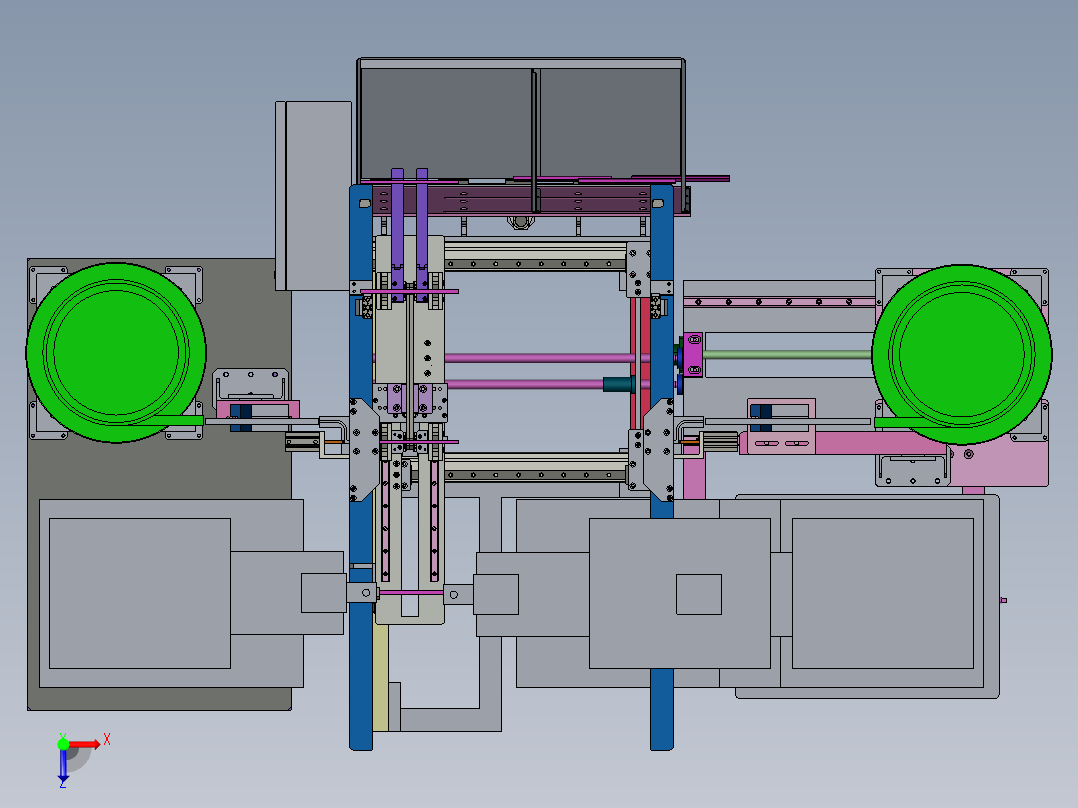This screenshot has height=808, width=1078.
Task: Click the blue Z axis arrow of triad
Action: [63, 765]
